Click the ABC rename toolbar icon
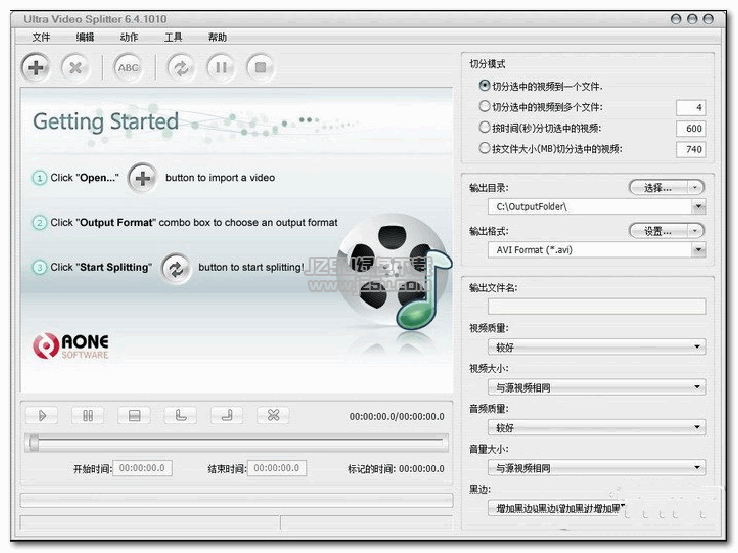 (128, 67)
